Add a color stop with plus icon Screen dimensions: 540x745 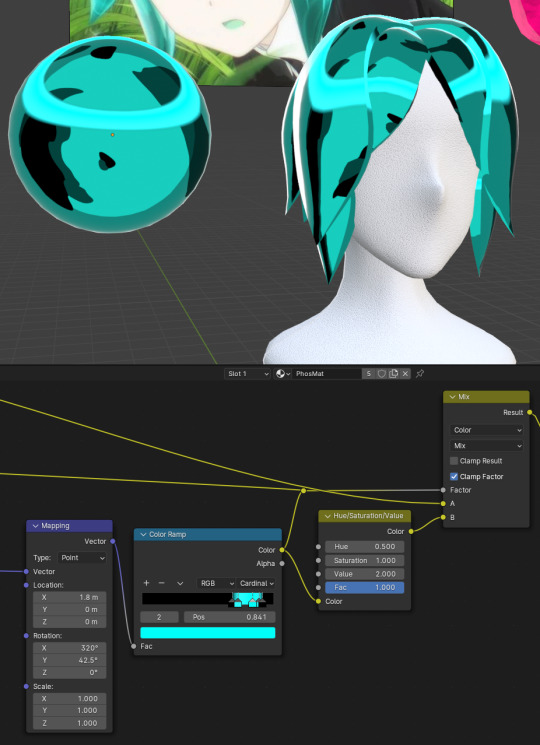tap(146, 583)
